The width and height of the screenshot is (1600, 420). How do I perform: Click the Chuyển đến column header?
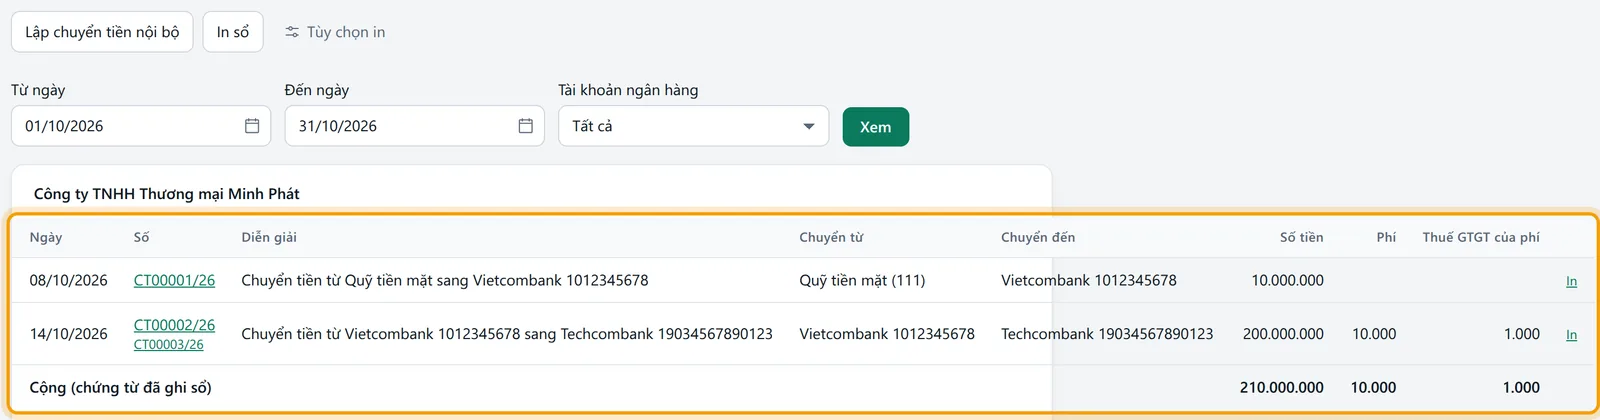[x=1038, y=237]
